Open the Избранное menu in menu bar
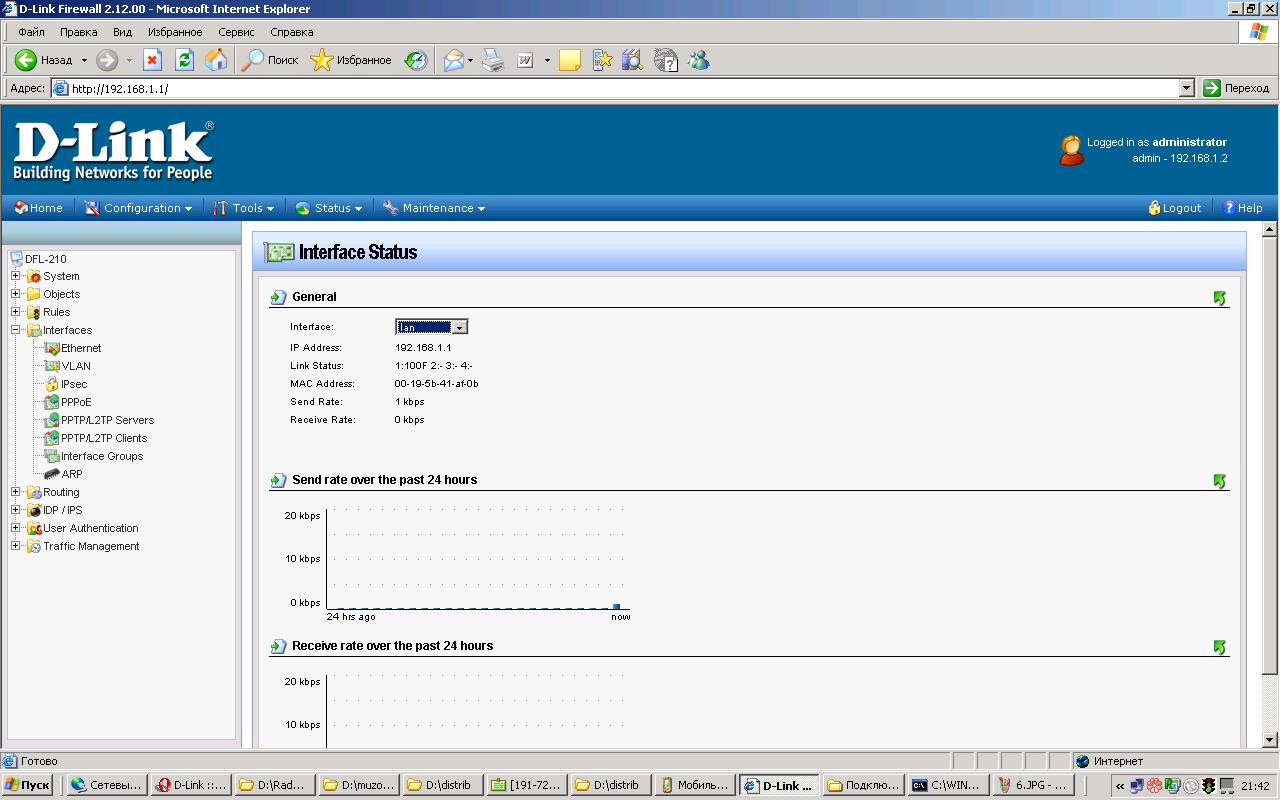This screenshot has height=800, width=1280. [x=175, y=32]
